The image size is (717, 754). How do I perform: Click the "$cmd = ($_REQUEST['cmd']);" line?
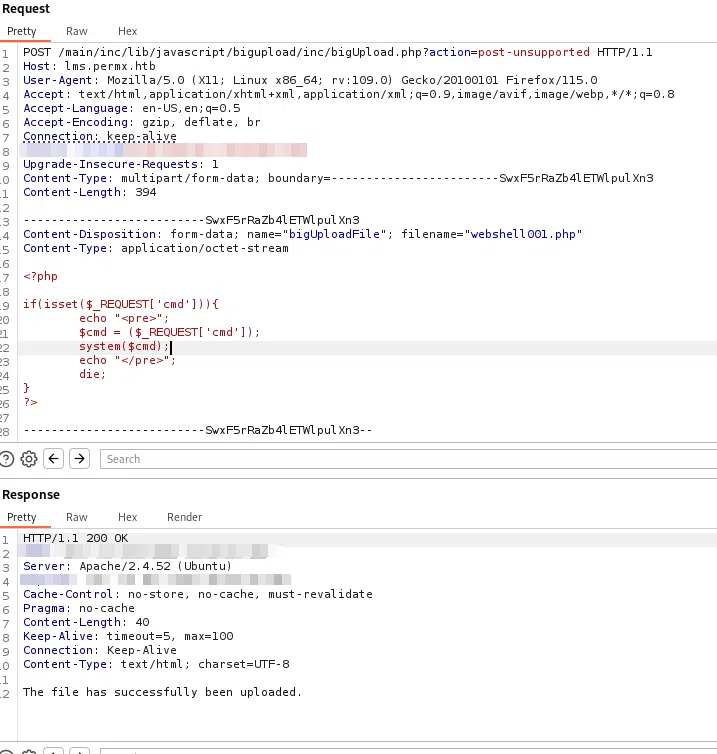(x=169, y=332)
